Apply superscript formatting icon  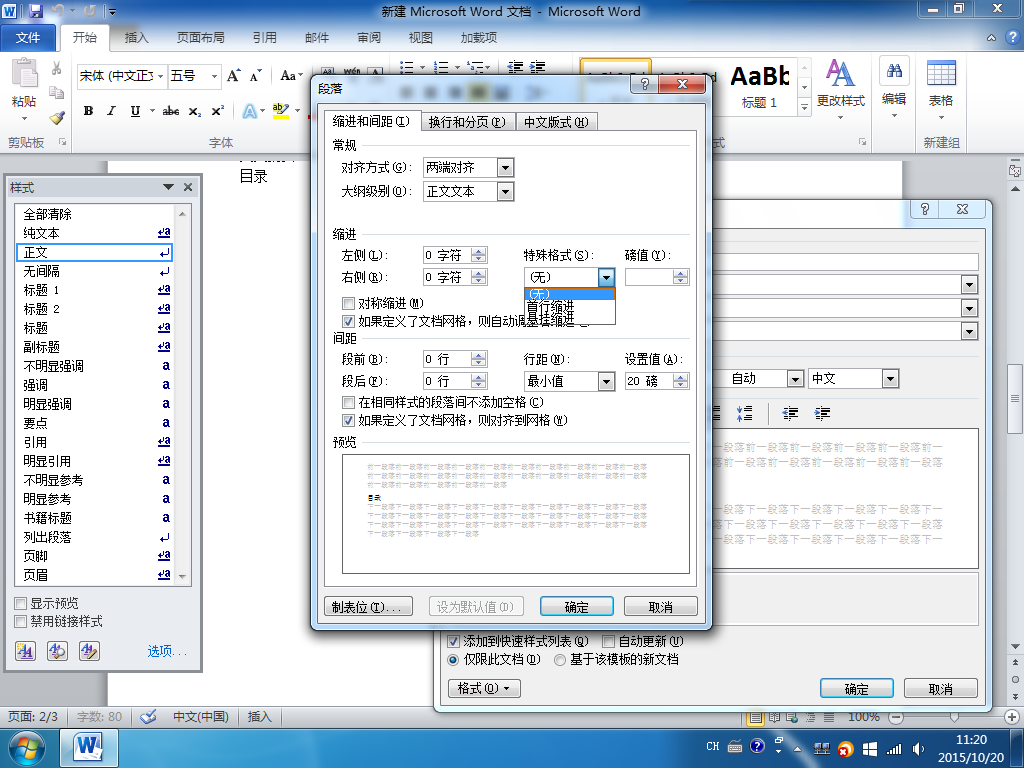(x=217, y=111)
